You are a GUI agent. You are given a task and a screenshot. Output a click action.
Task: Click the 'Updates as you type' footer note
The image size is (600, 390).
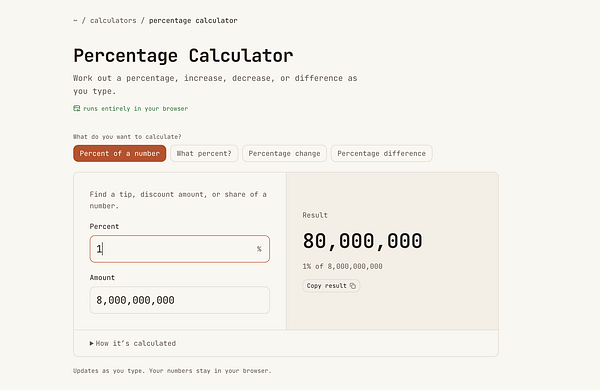click(x=172, y=371)
